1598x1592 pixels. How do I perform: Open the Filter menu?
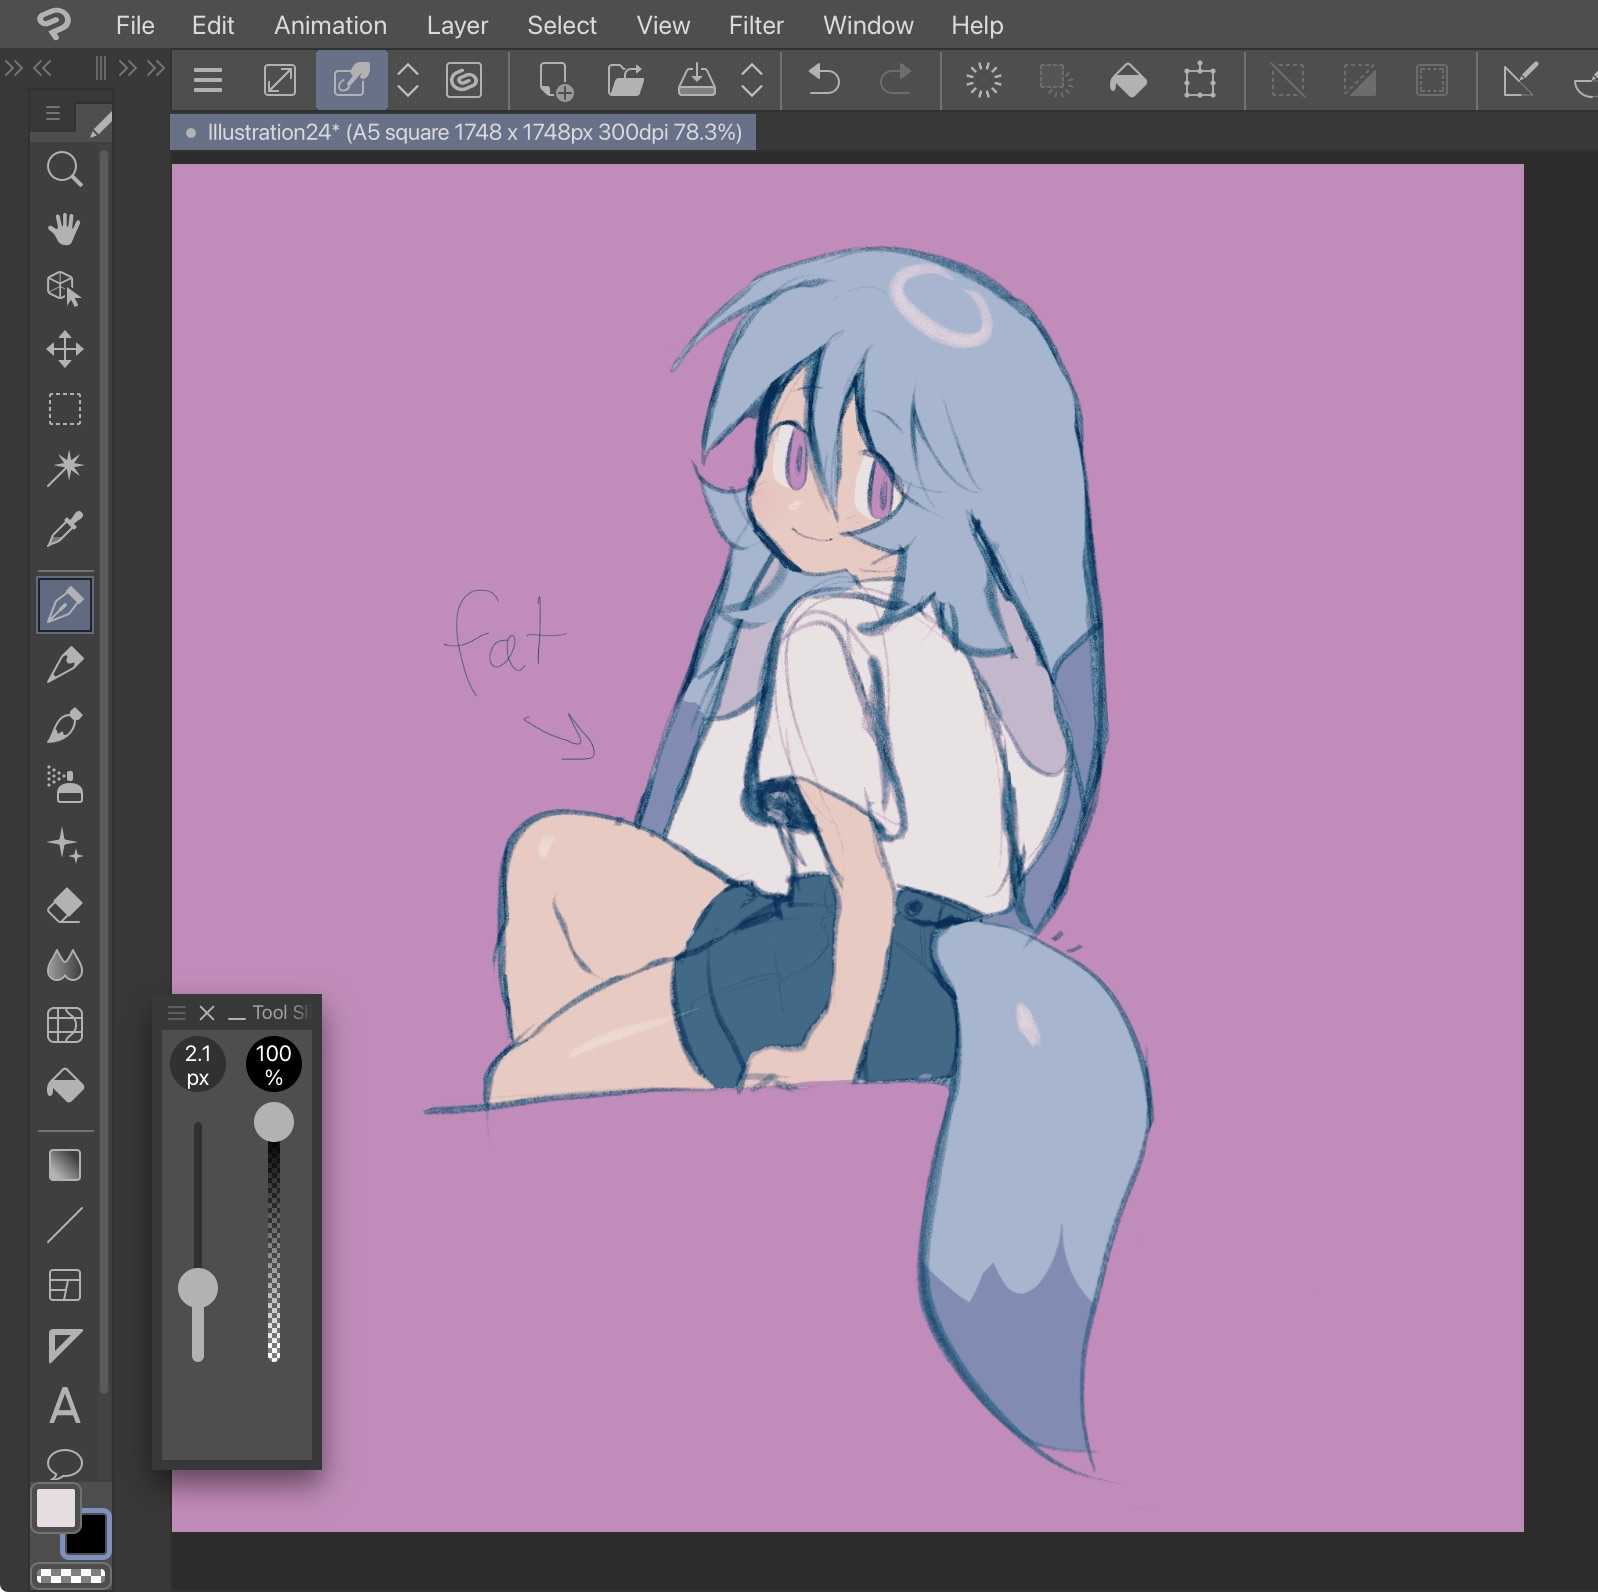point(755,25)
